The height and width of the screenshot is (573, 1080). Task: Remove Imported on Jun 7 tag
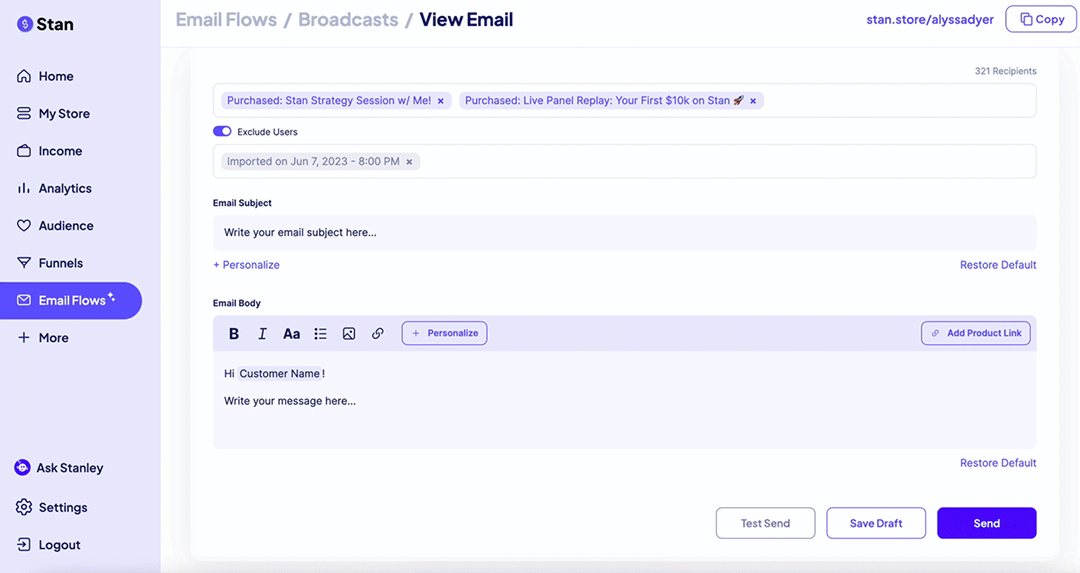(x=409, y=162)
